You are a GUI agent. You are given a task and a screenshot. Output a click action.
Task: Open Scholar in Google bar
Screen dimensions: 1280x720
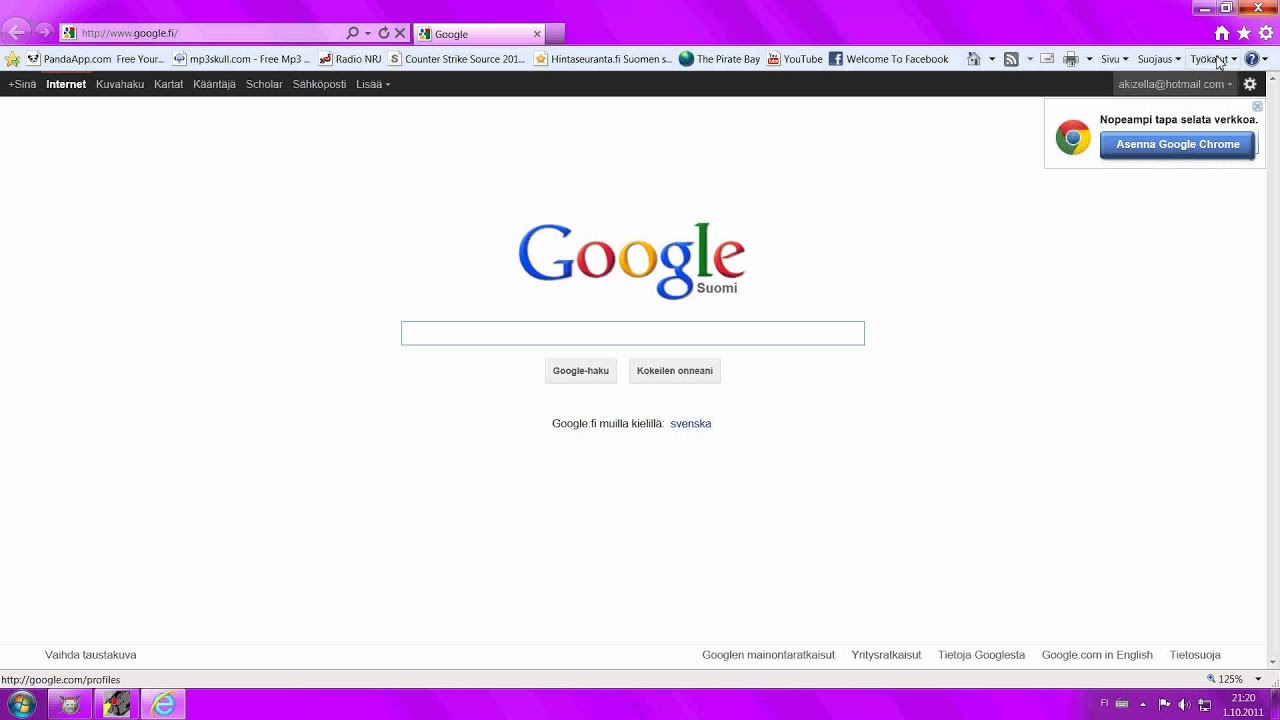pos(264,84)
